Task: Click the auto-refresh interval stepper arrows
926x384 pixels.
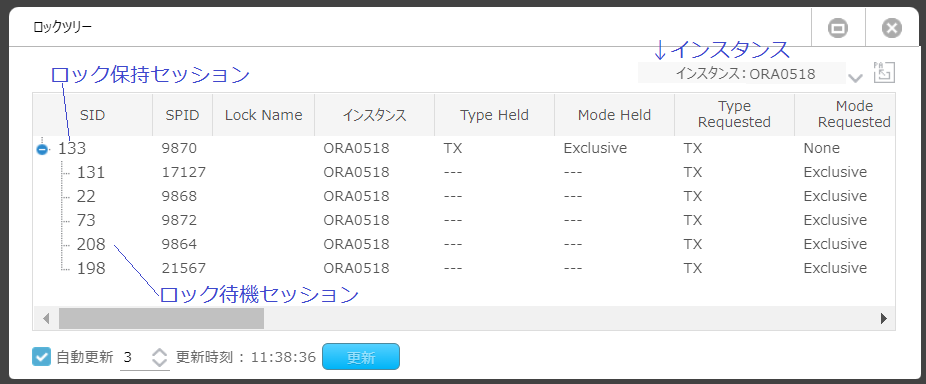Action: click(159, 357)
